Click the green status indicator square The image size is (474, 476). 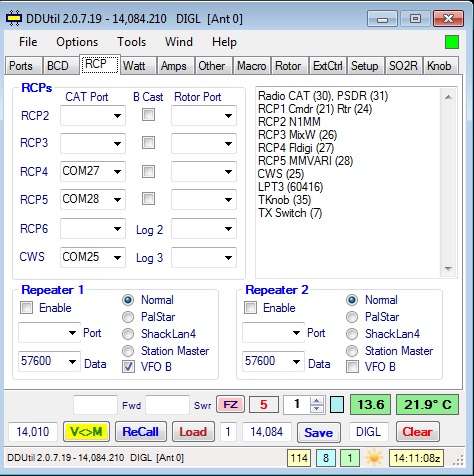coord(452,42)
